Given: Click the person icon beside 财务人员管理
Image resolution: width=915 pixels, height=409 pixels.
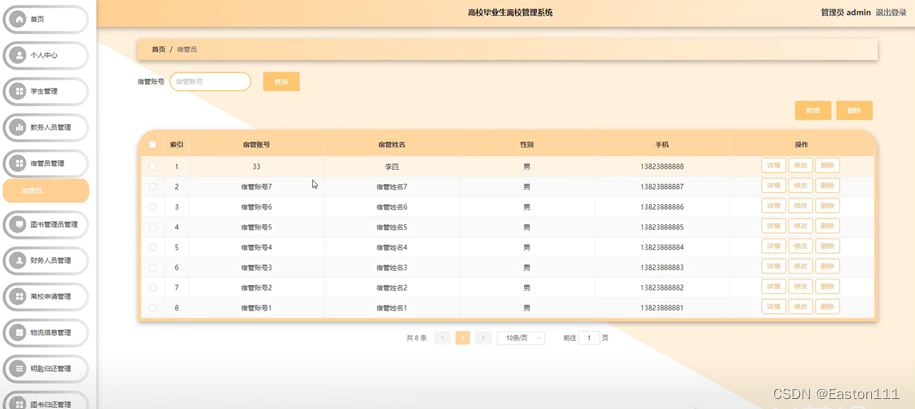Looking at the screenshot, I should [19, 260].
